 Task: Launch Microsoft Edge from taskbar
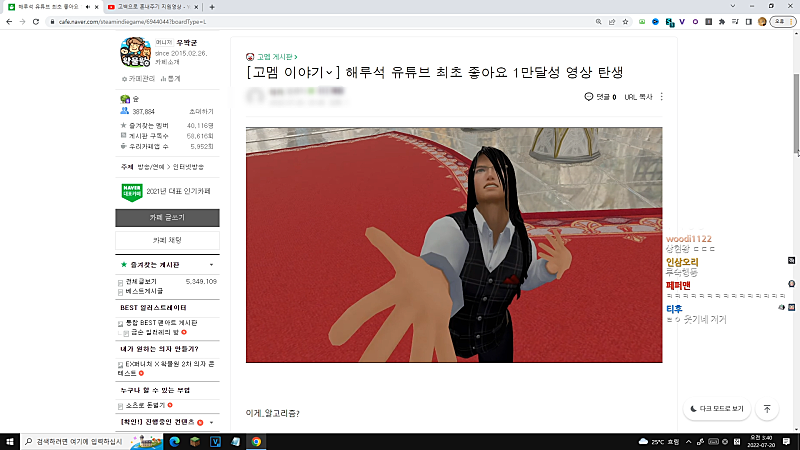174,442
